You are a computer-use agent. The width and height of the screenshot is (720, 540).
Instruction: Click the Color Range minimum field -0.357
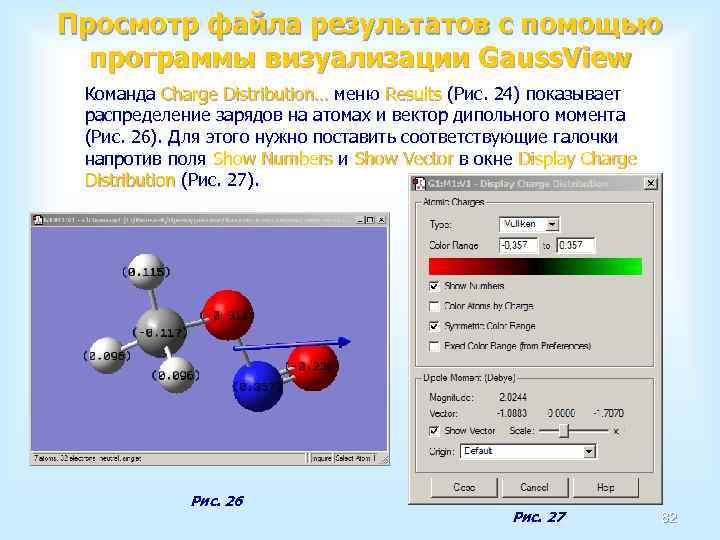tap(518, 245)
